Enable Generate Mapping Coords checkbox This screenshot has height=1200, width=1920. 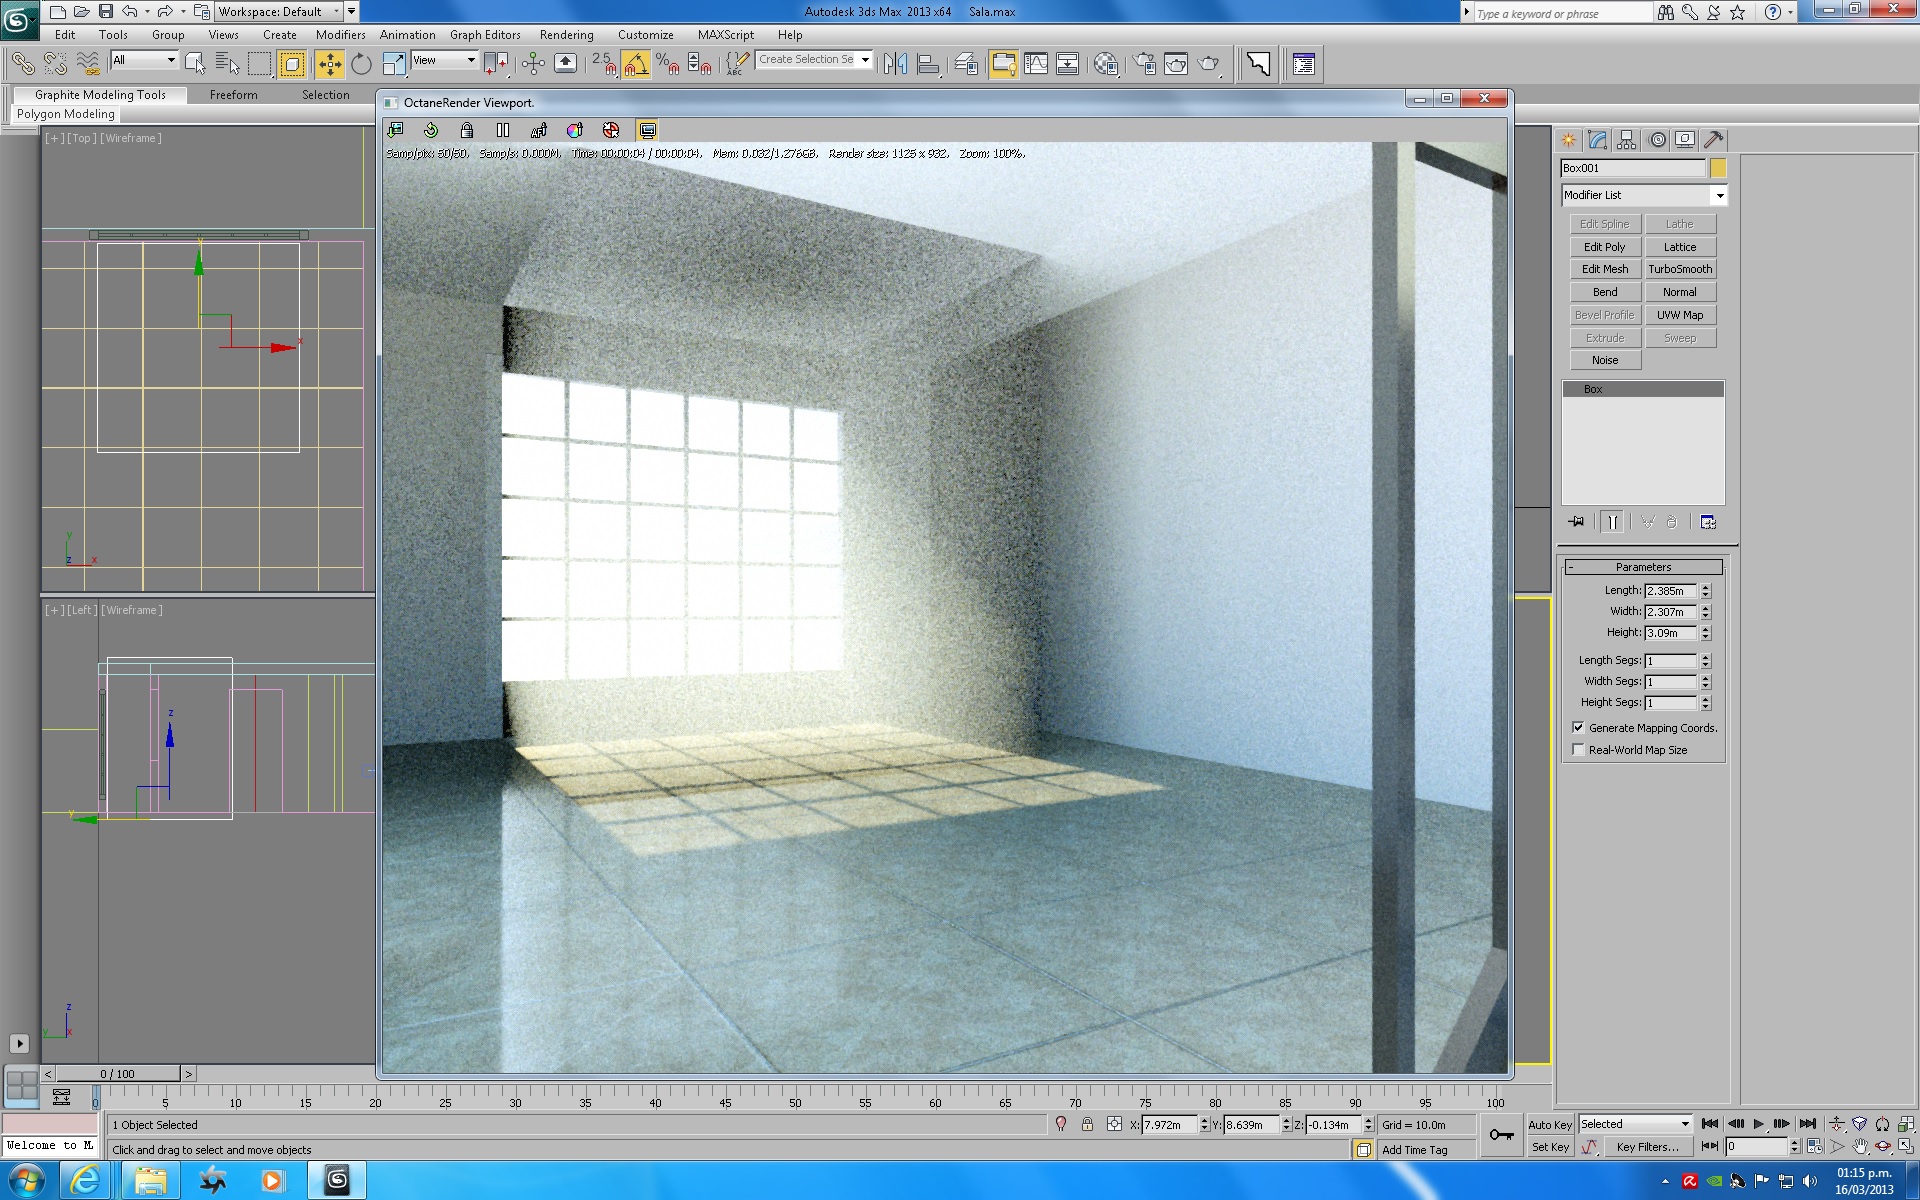[1579, 728]
